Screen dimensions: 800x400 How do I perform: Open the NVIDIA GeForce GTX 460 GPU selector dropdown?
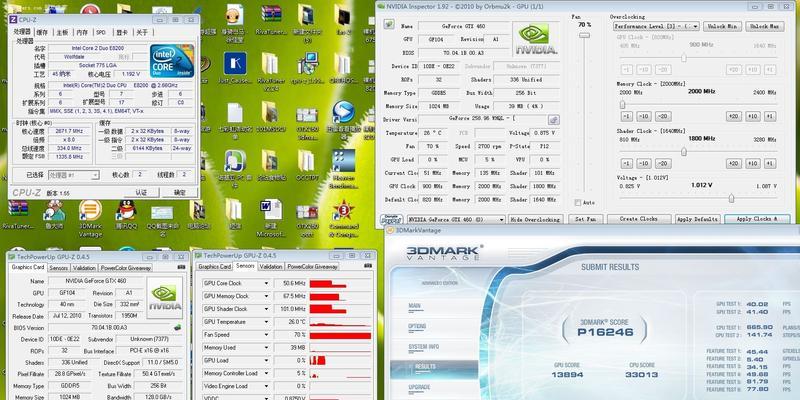456,219
